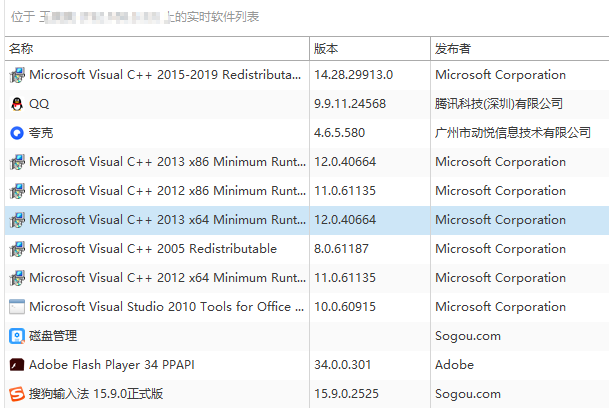Select Microsoft Visual C++ 2005 Redistributable name
Image resolution: width=609 pixels, height=408 pixels.
point(153,249)
